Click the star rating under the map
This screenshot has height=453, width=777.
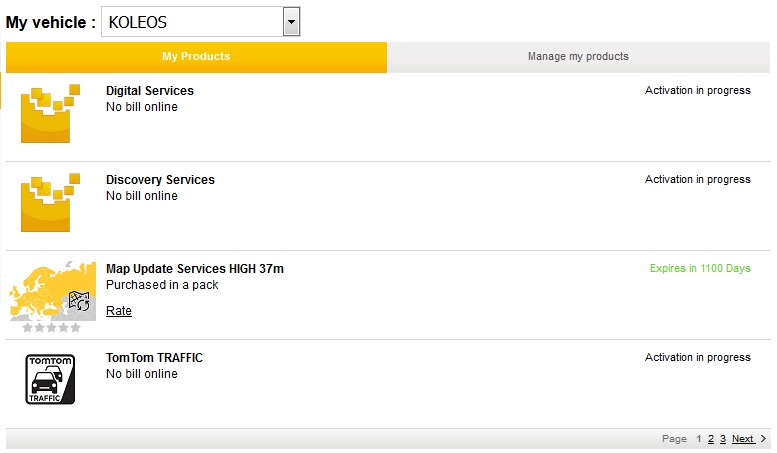click(52, 328)
